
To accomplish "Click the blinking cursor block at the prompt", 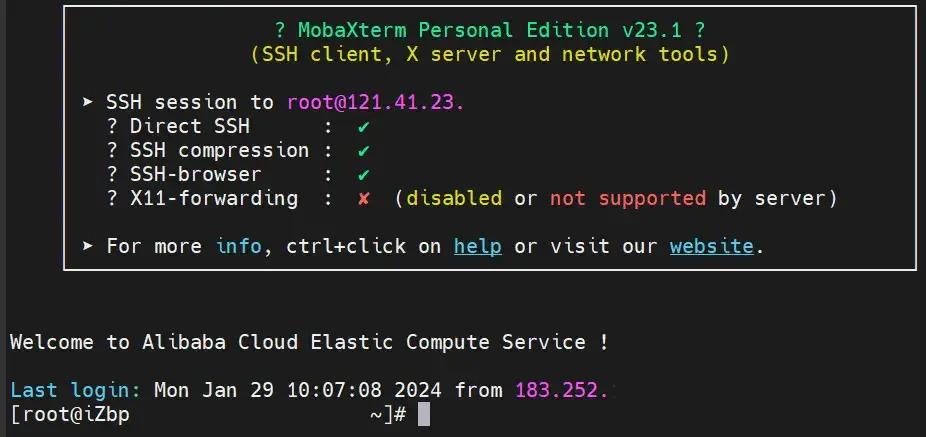I will tap(424, 414).
